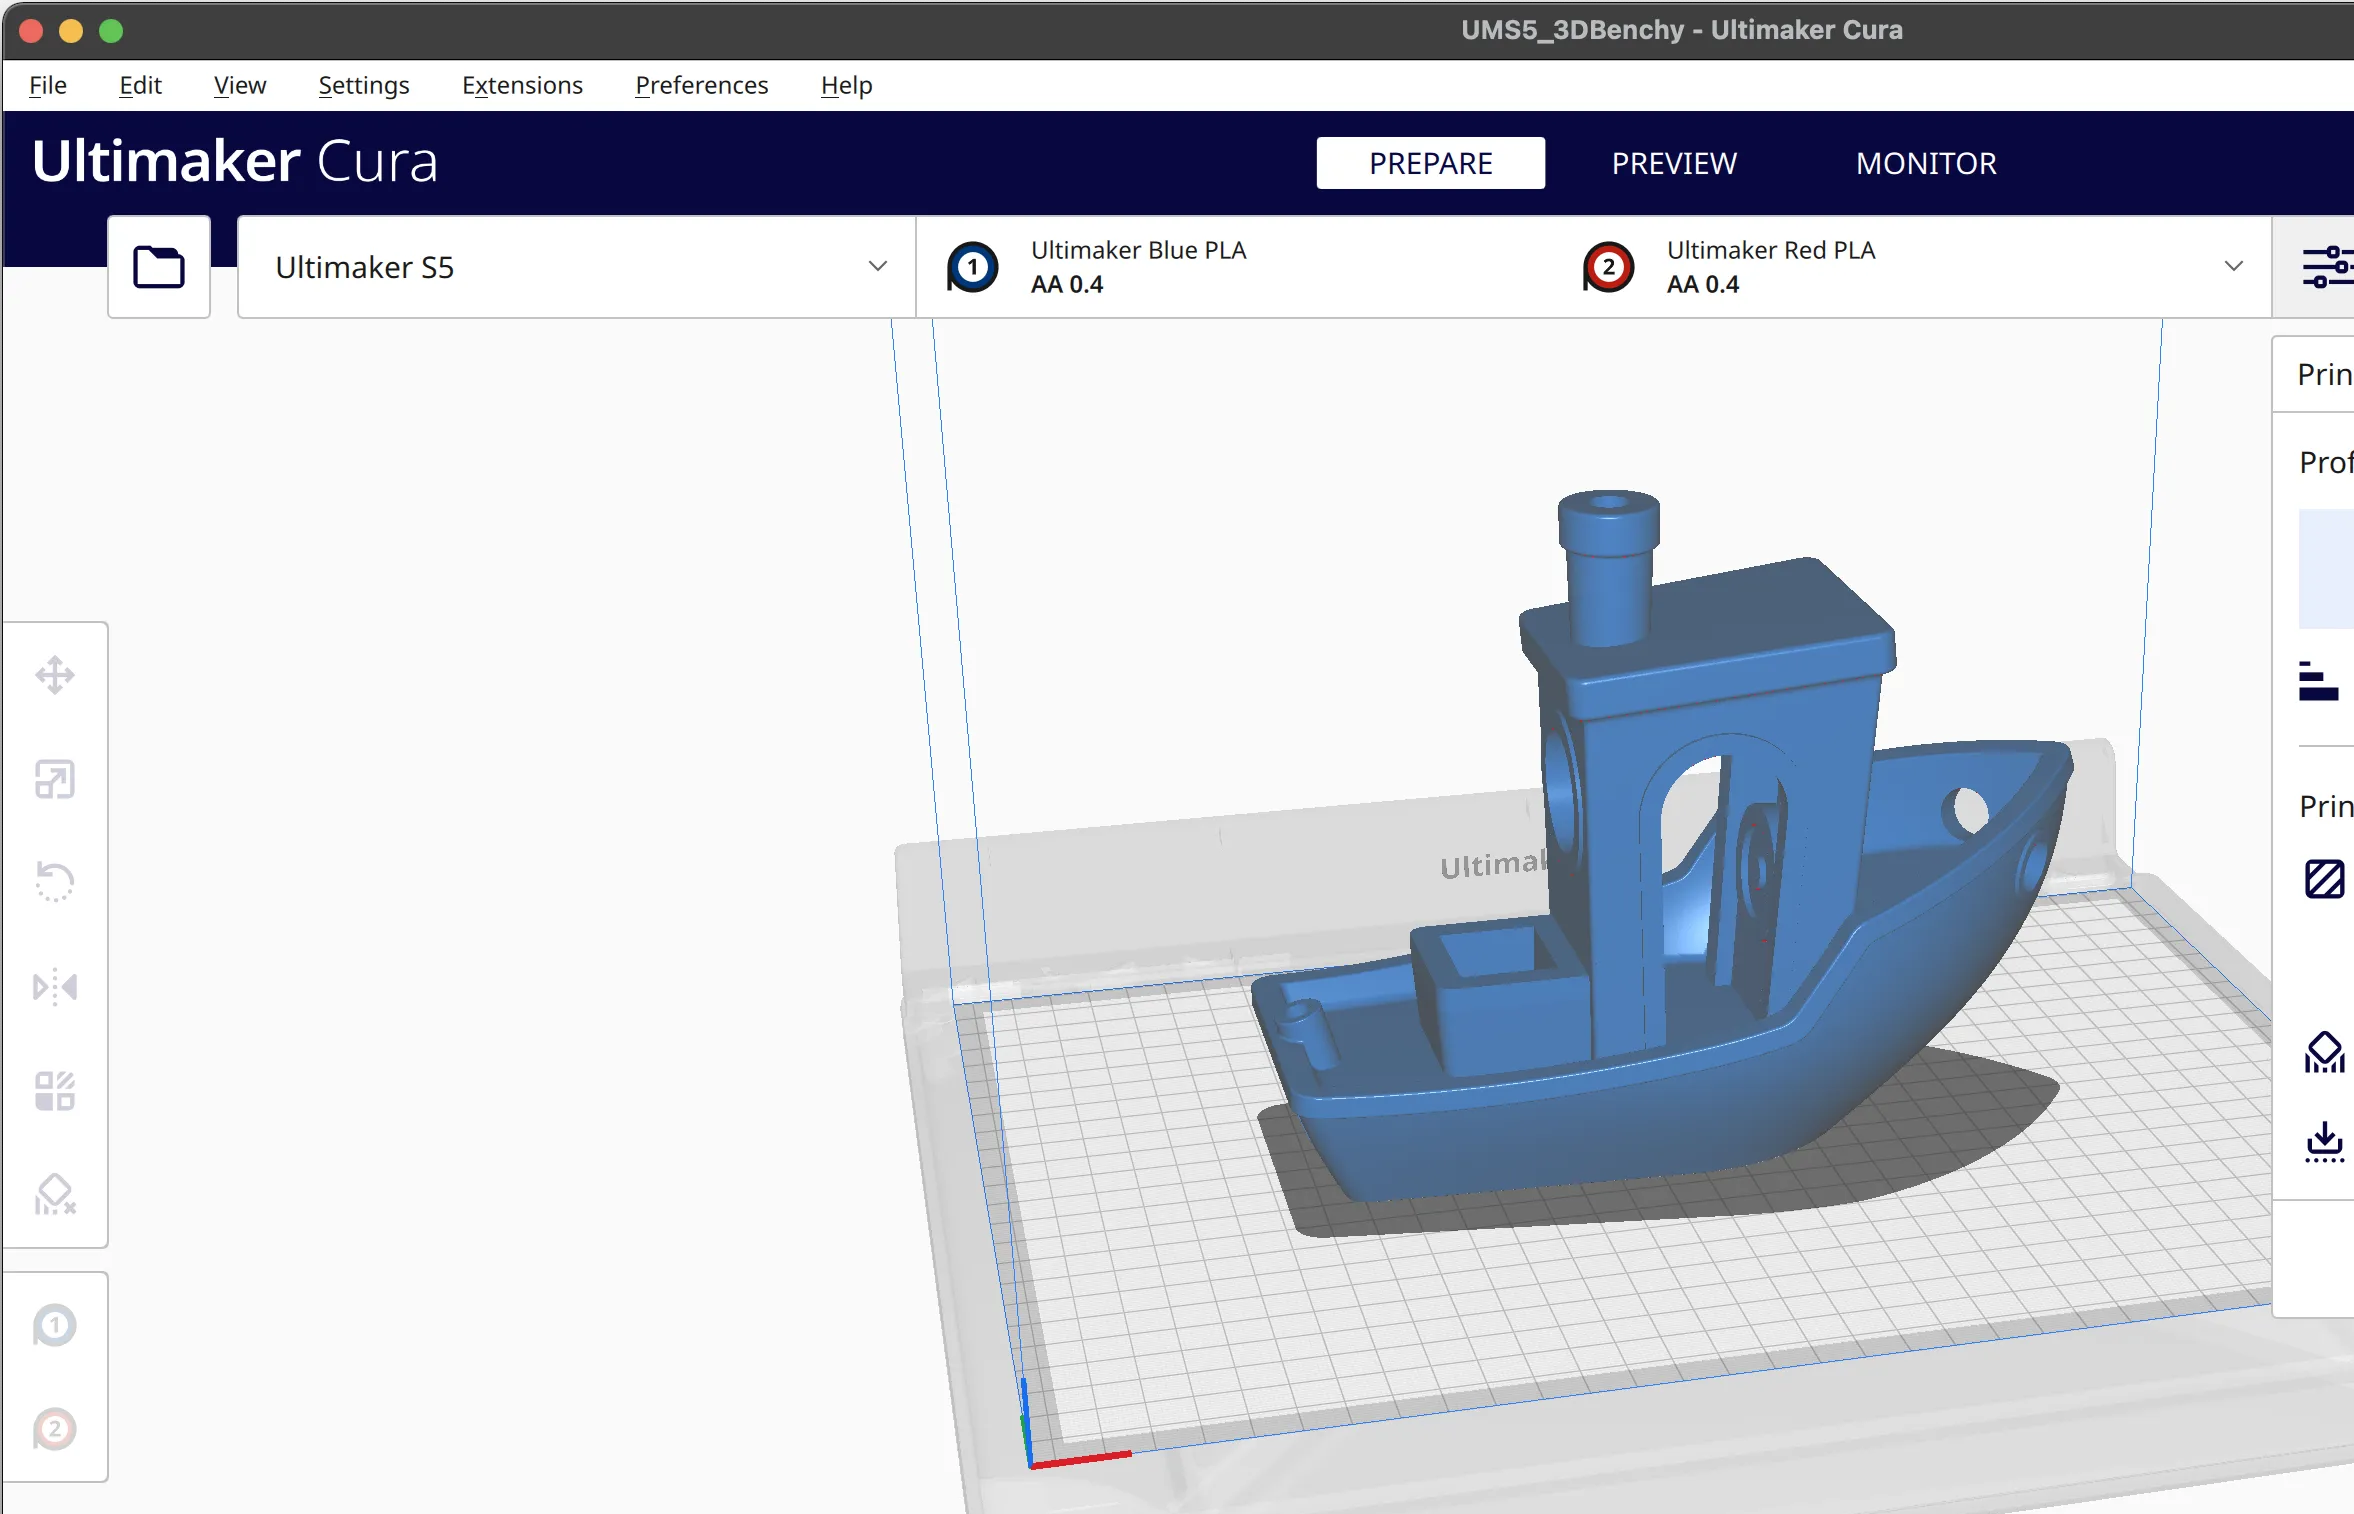Select extruder 1 for the model
The height and width of the screenshot is (1514, 2354).
pyautogui.click(x=55, y=1325)
